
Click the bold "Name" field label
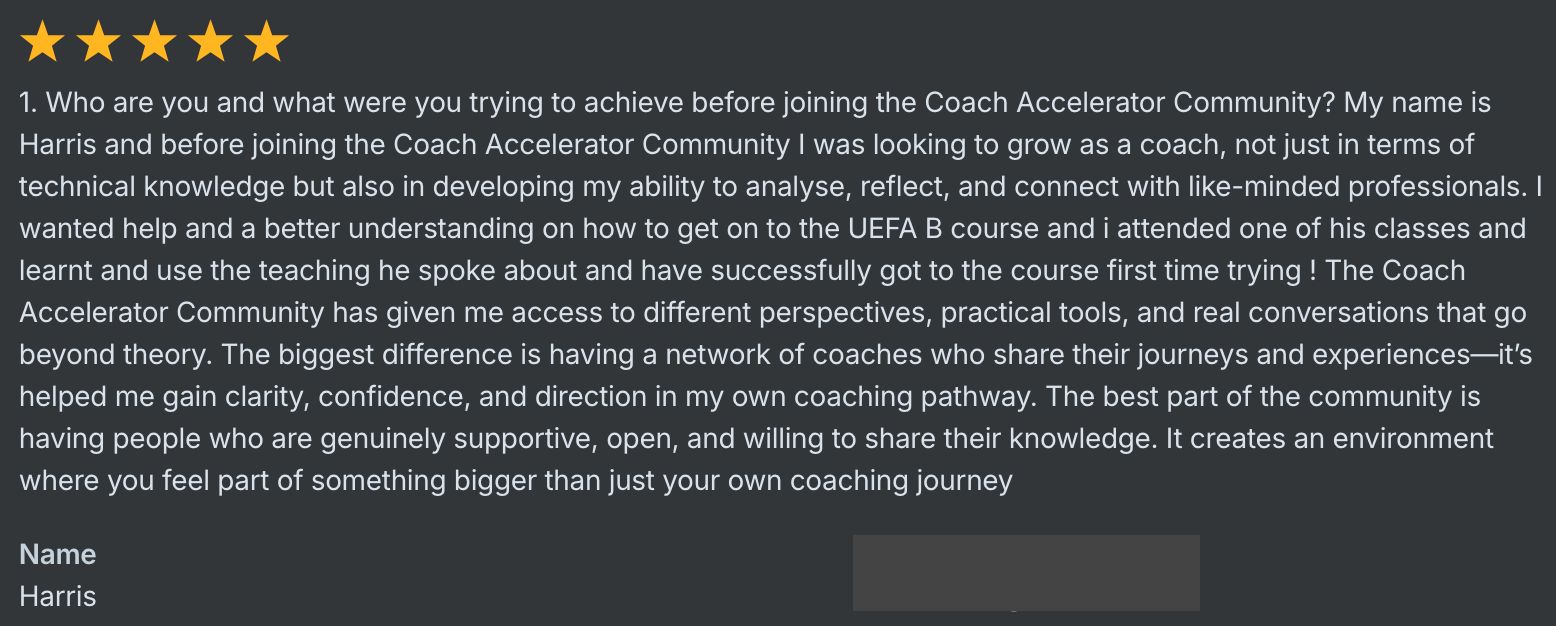pos(58,555)
